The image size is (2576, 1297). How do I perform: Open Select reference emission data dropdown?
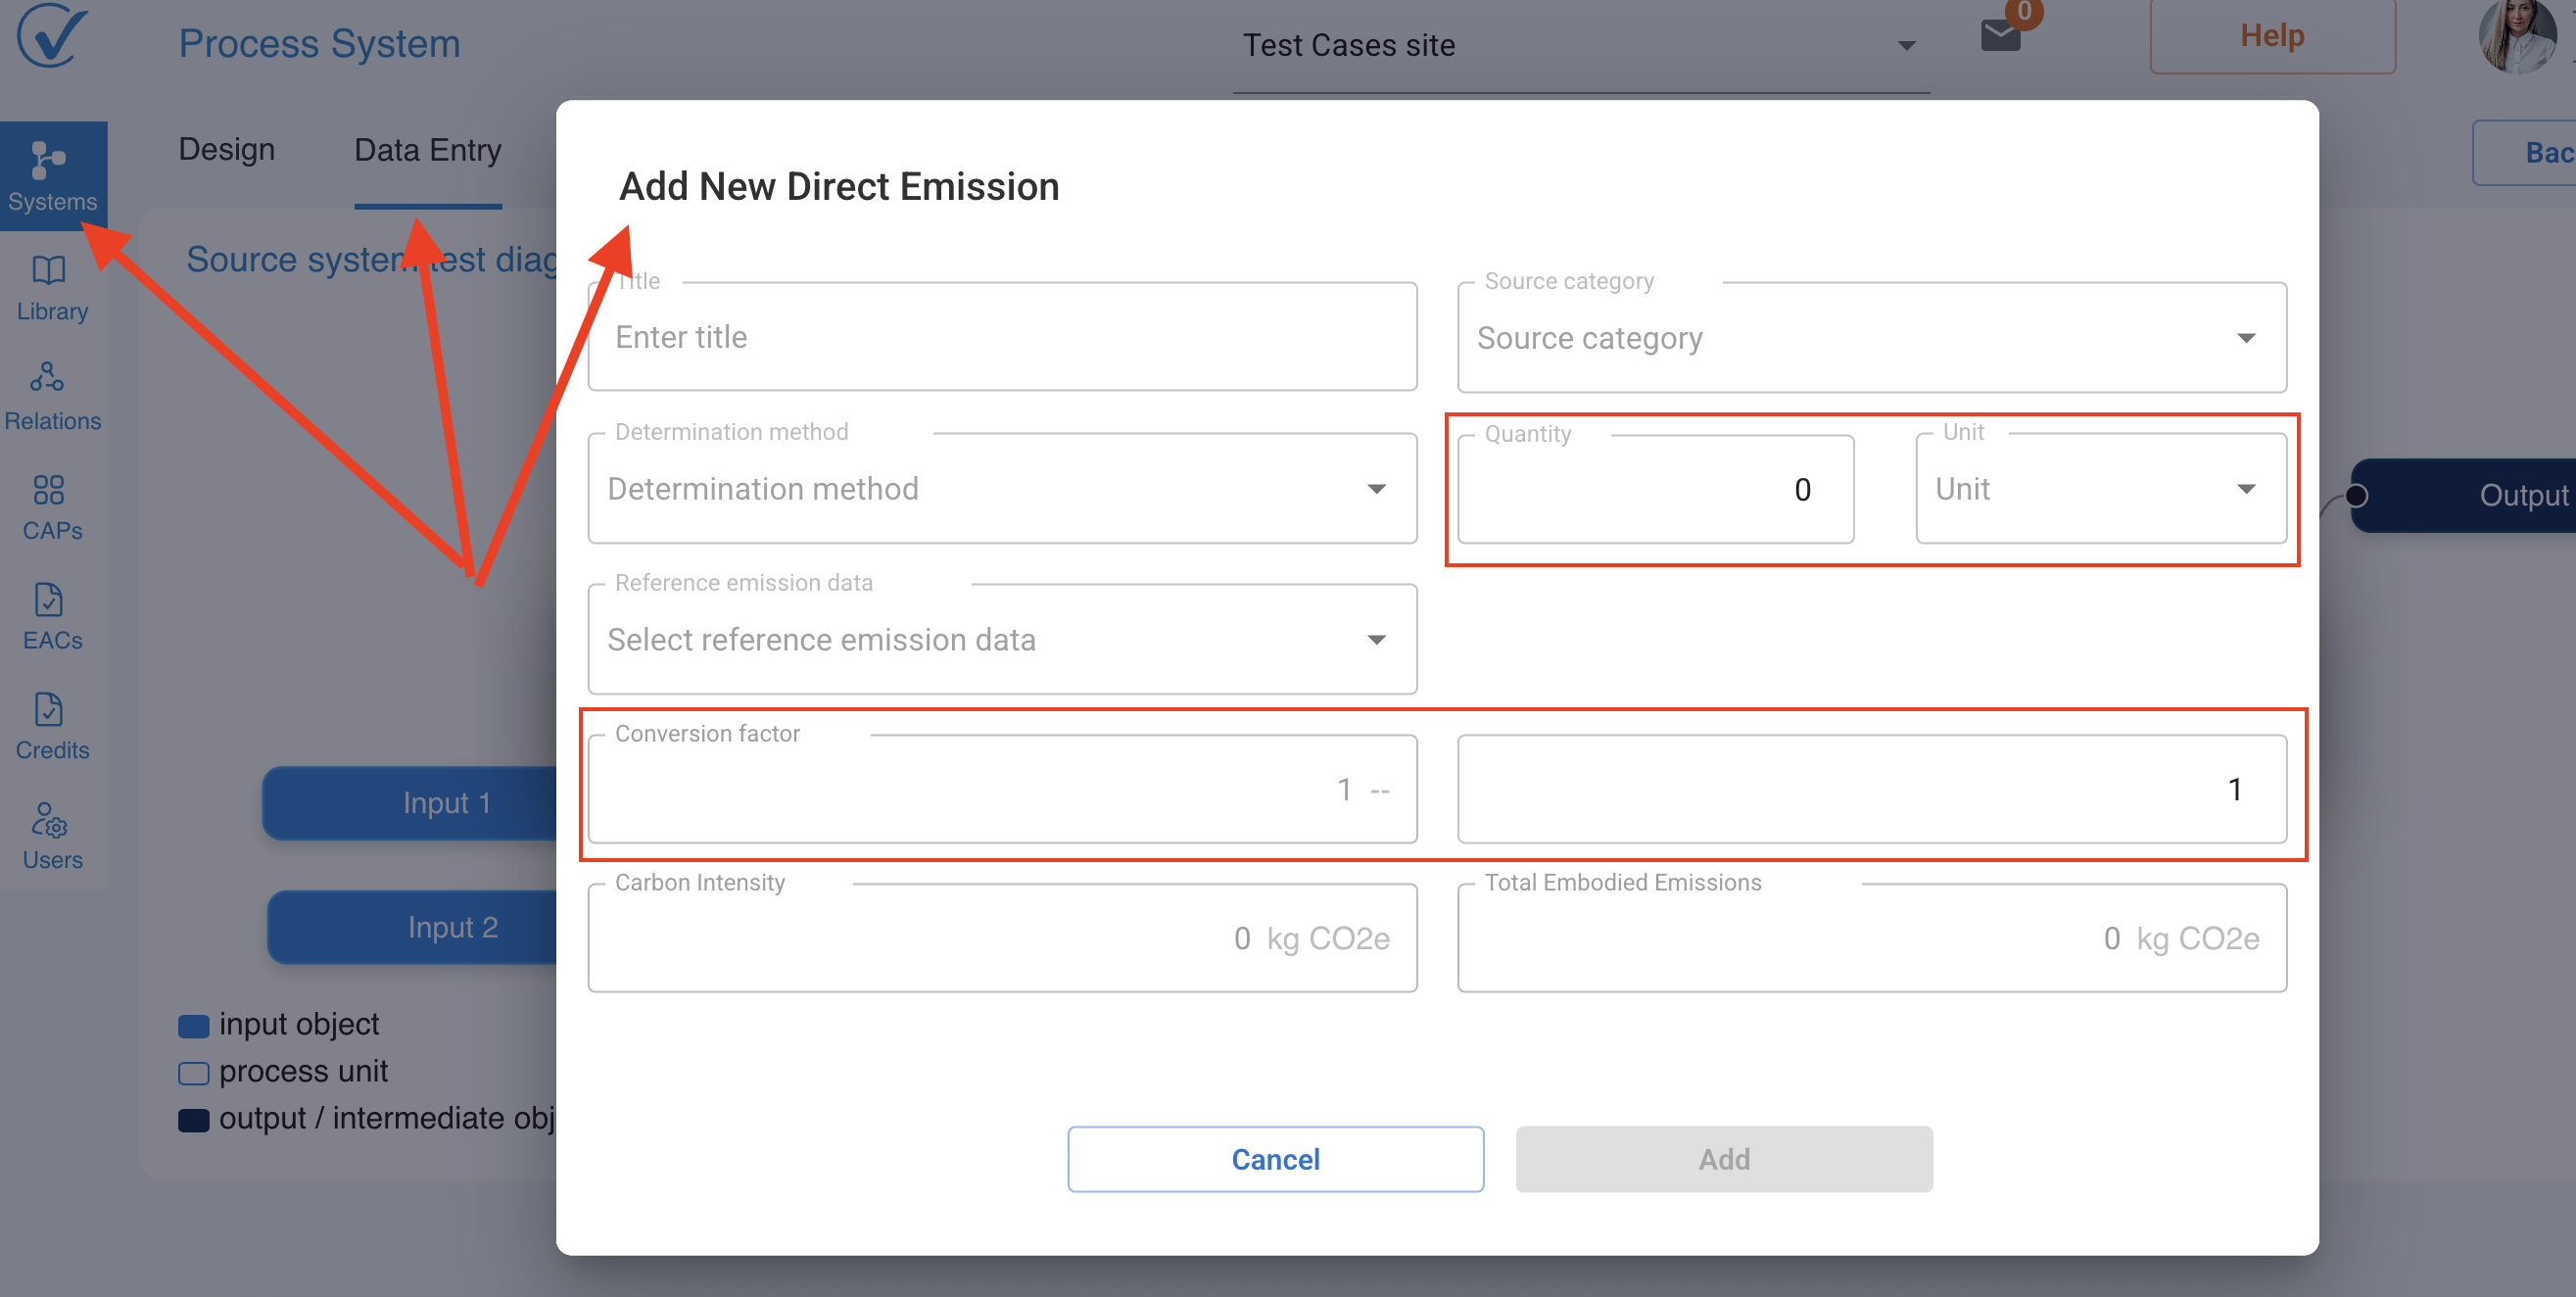(x=1002, y=640)
